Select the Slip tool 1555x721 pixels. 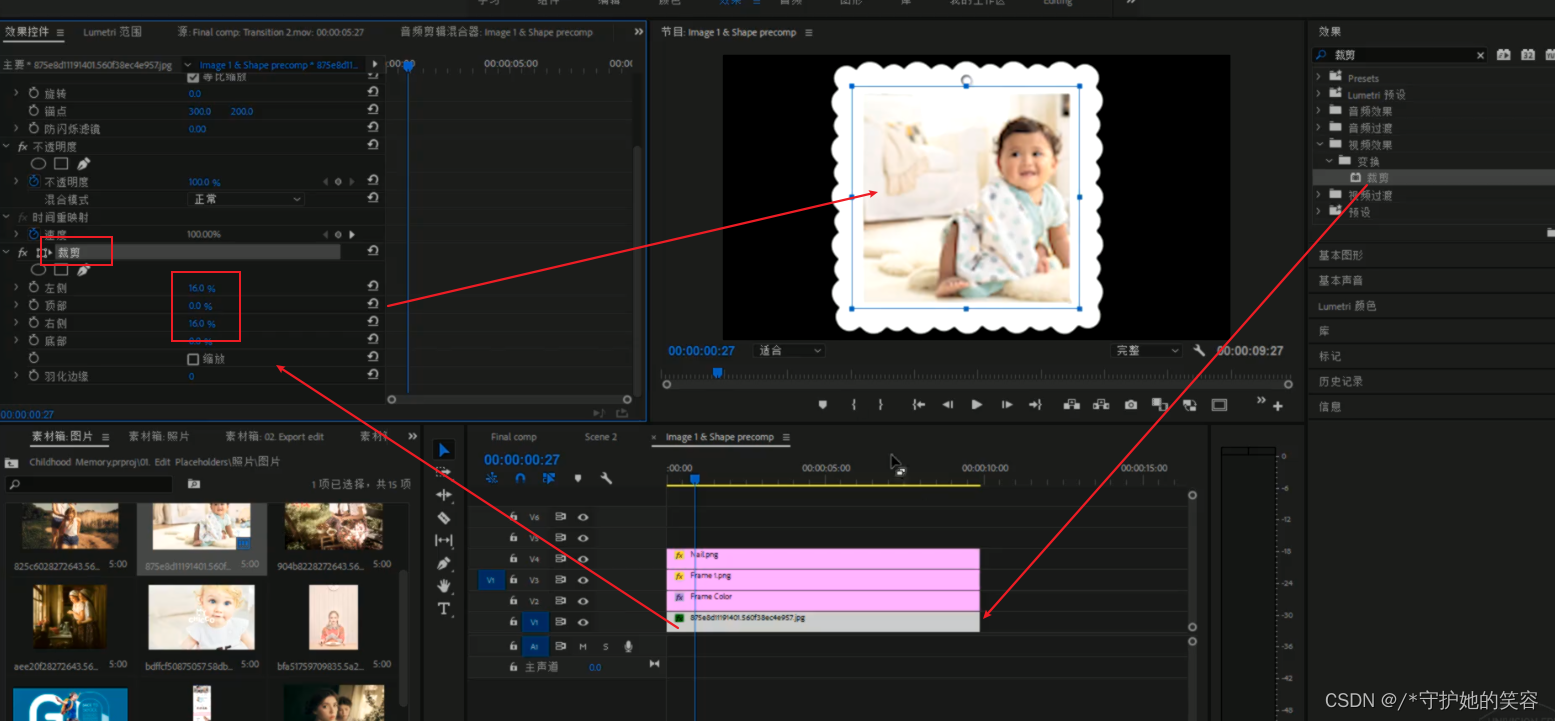pyautogui.click(x=444, y=540)
